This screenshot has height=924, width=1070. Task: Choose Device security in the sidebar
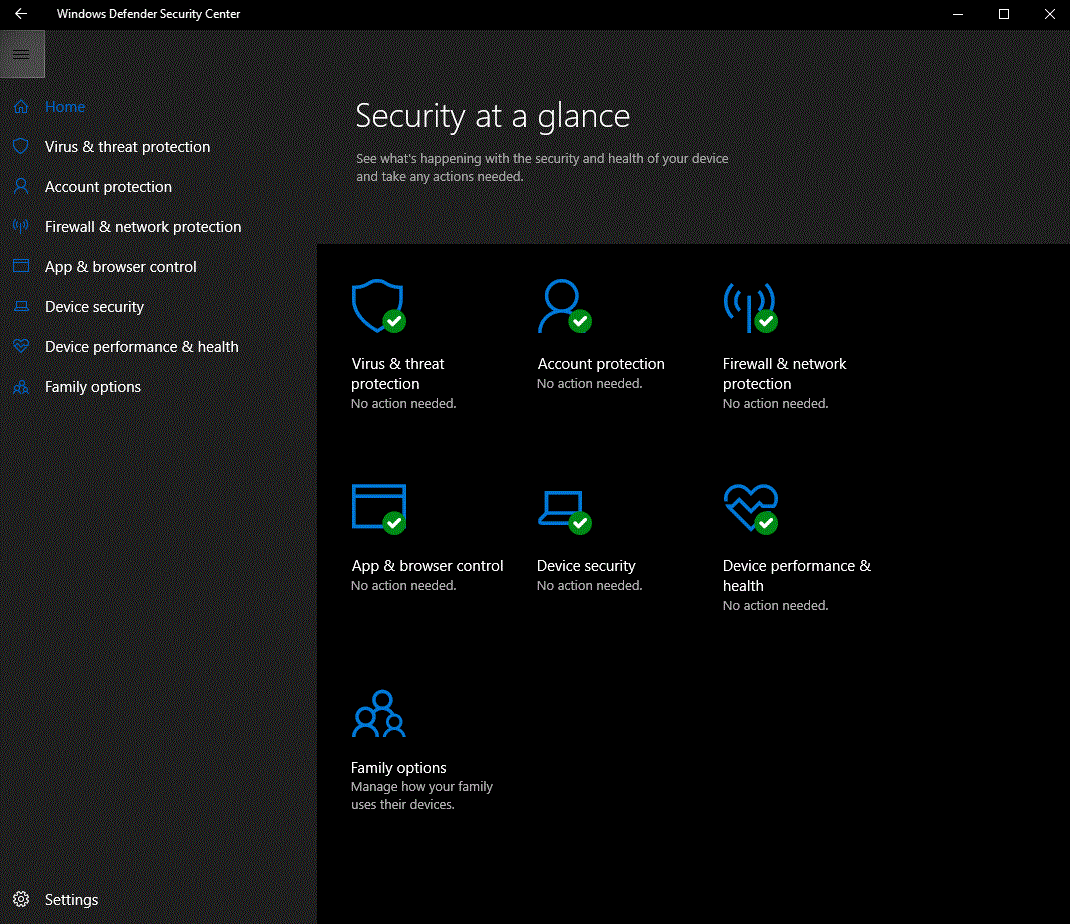(94, 307)
